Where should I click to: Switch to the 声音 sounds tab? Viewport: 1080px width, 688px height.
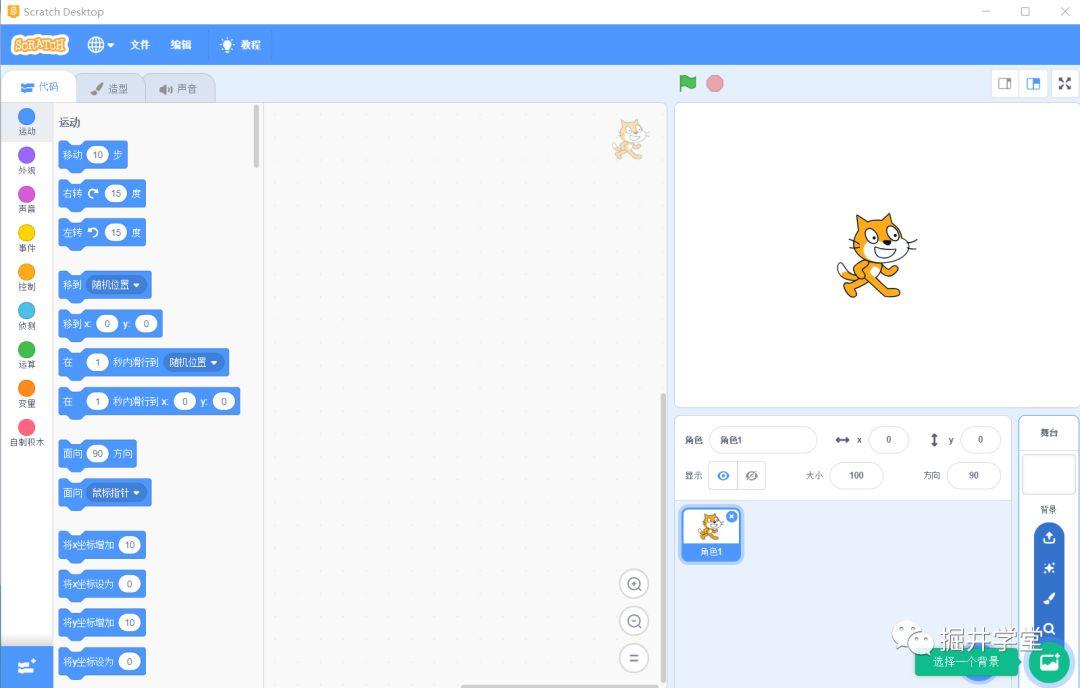(x=178, y=89)
